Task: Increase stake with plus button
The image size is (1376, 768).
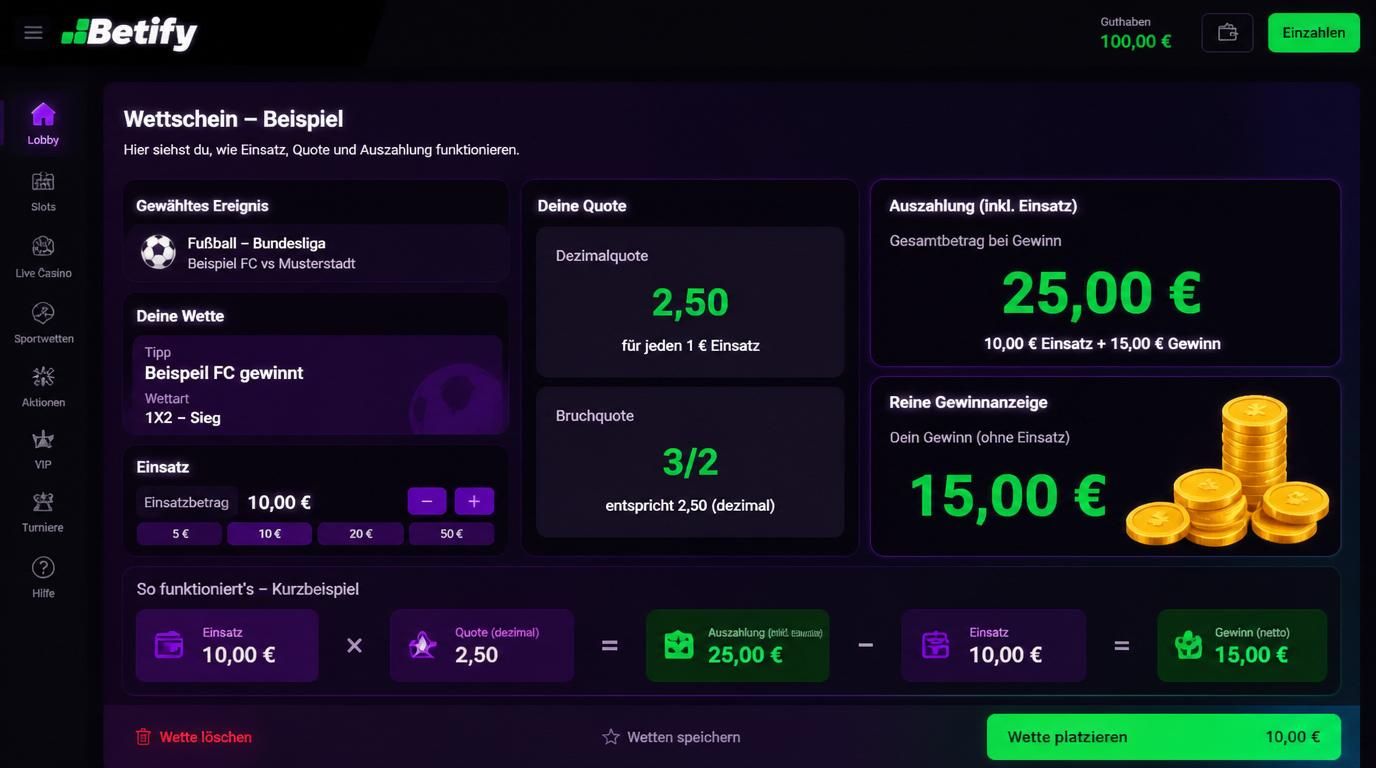Action: pos(474,502)
